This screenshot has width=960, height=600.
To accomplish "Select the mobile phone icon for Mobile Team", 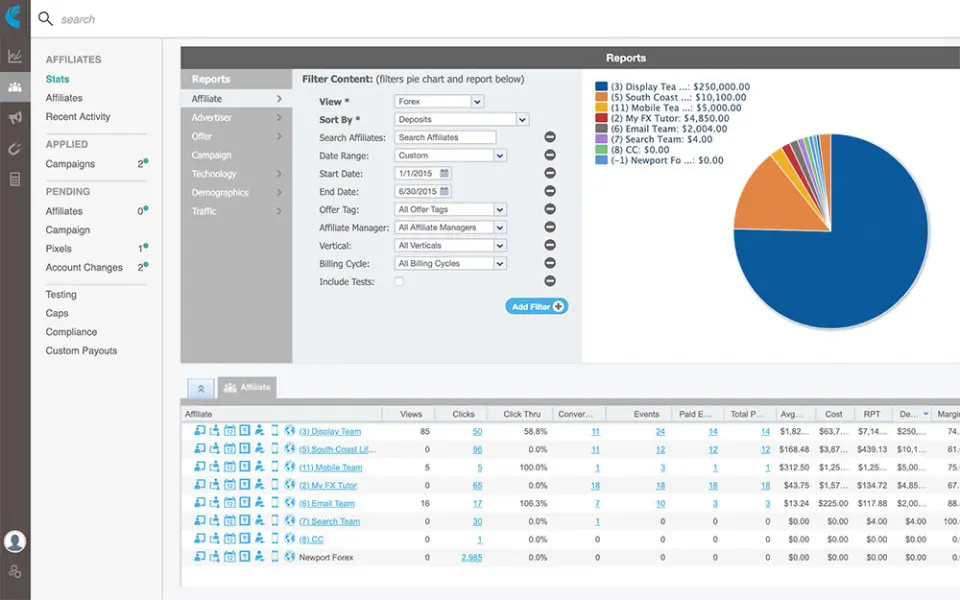I will [x=275, y=466].
